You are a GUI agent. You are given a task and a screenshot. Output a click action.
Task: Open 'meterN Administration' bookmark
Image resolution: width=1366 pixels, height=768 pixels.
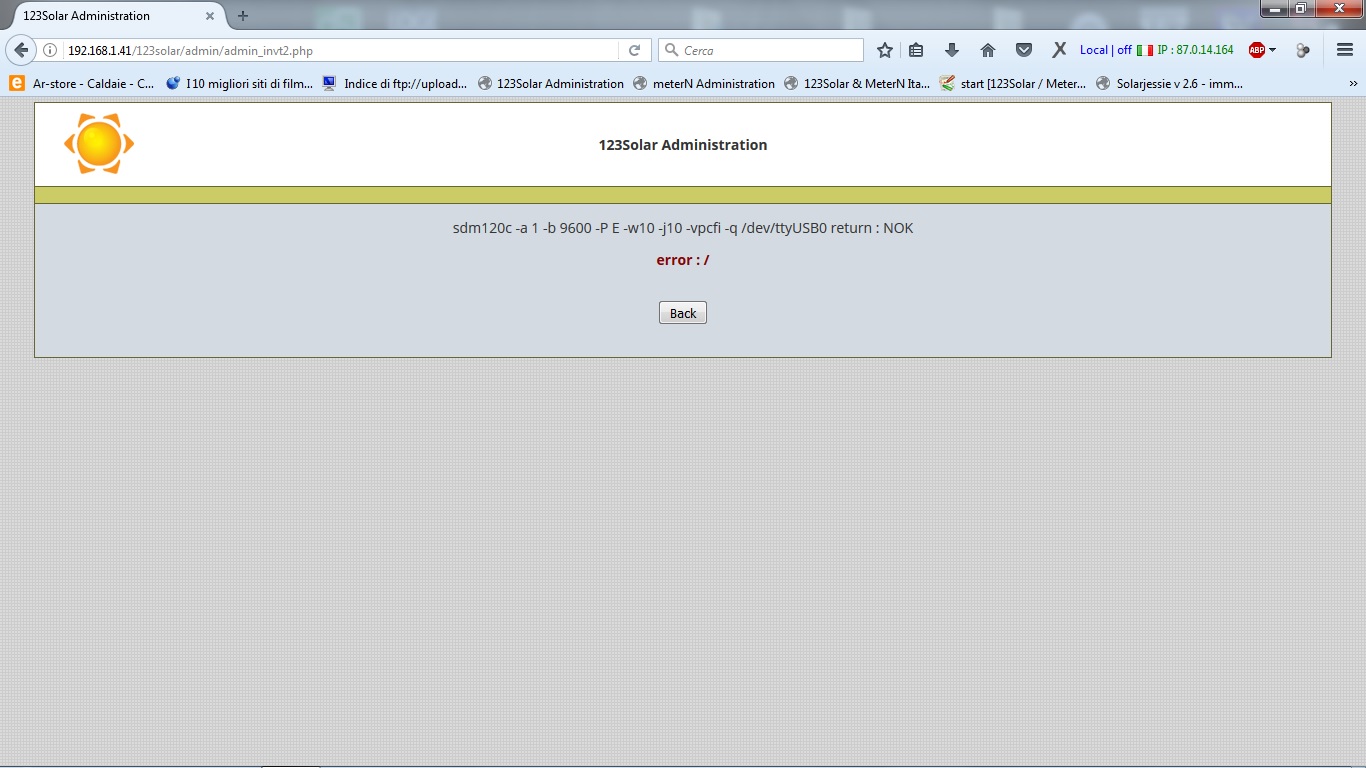coord(704,84)
